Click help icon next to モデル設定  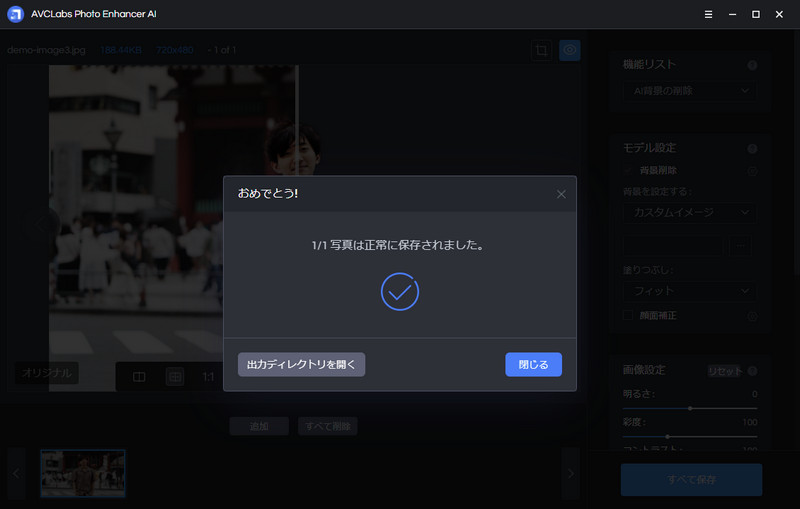(x=752, y=148)
